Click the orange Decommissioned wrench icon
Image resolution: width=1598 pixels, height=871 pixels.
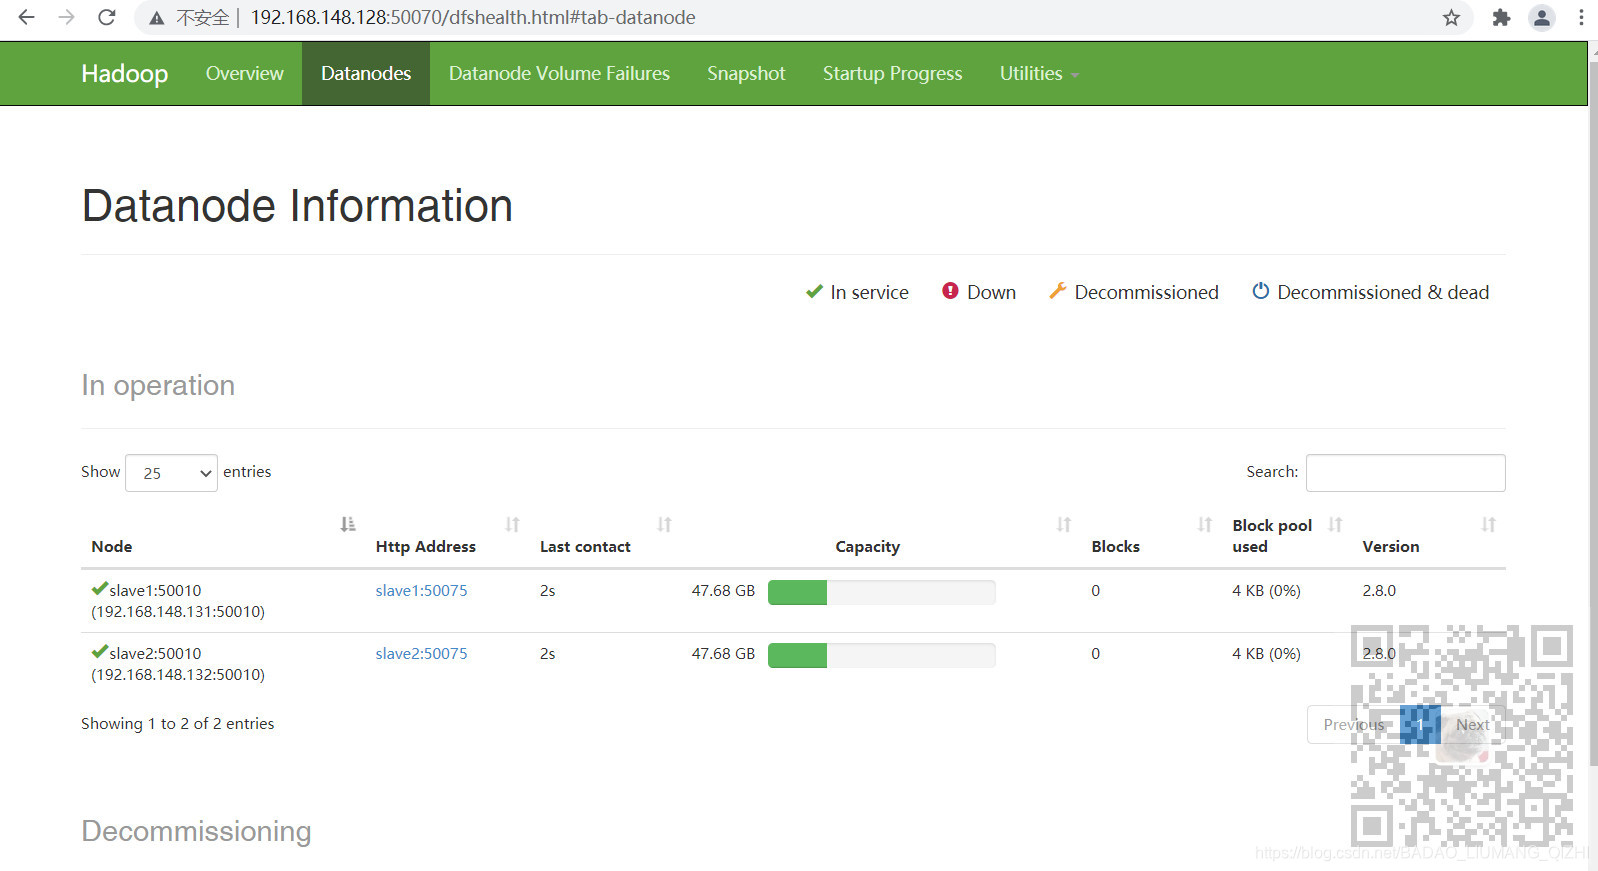coord(1057,290)
